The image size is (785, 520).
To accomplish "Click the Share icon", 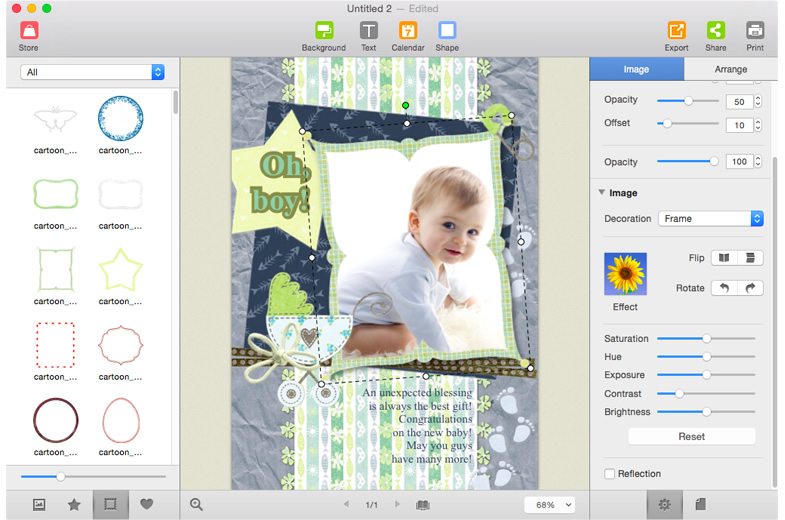I will [716, 31].
